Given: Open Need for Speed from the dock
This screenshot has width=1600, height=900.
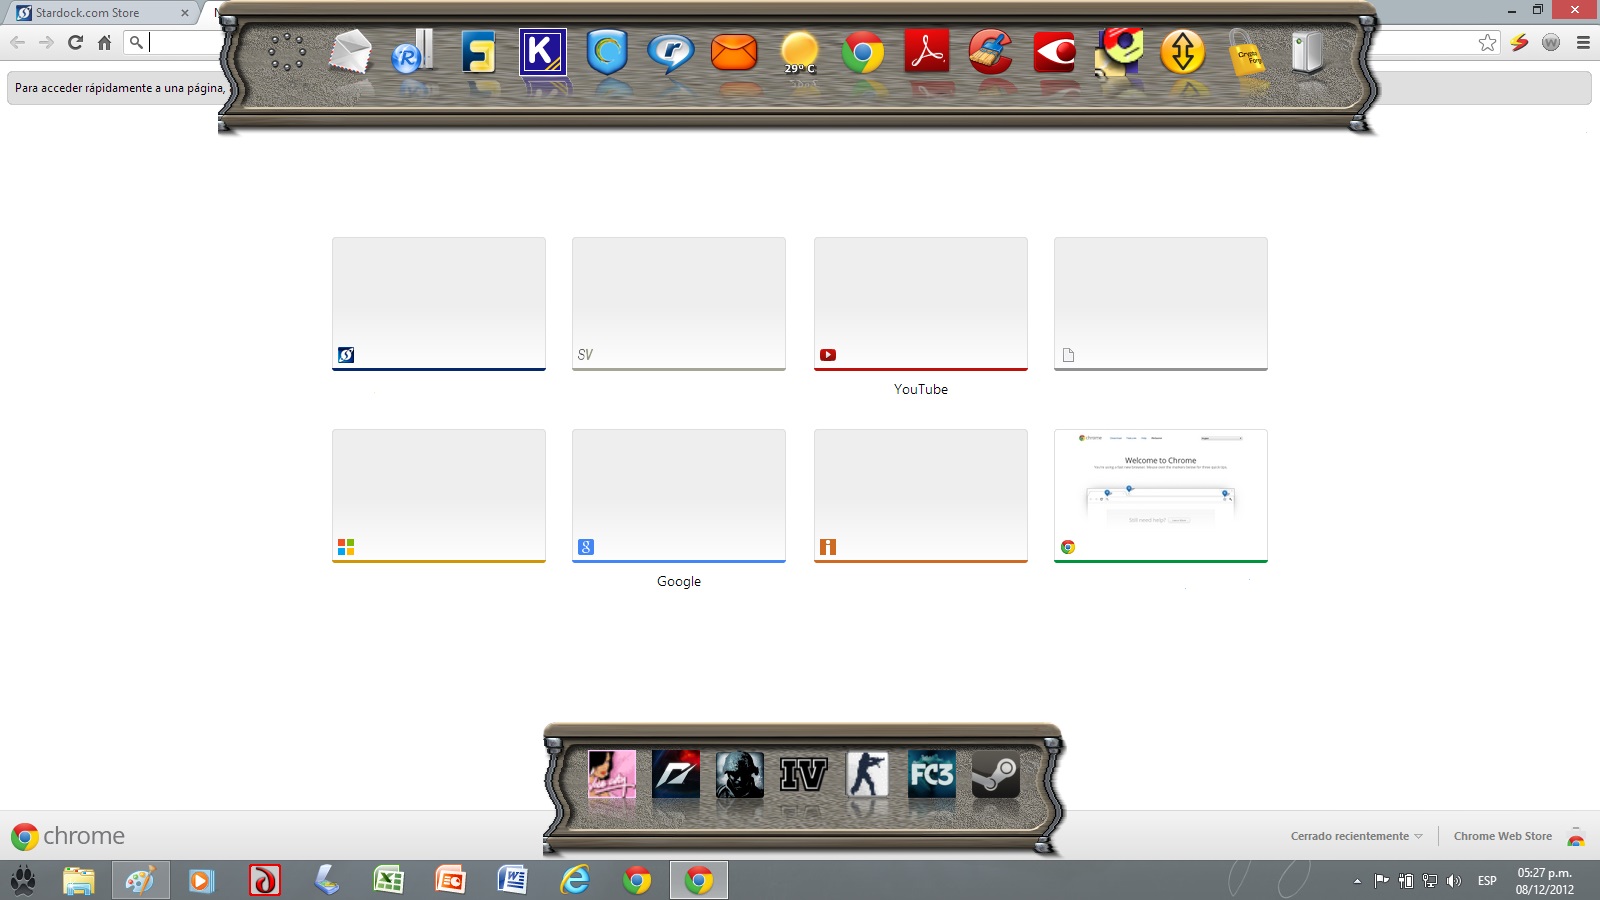Looking at the screenshot, I should tap(676, 775).
